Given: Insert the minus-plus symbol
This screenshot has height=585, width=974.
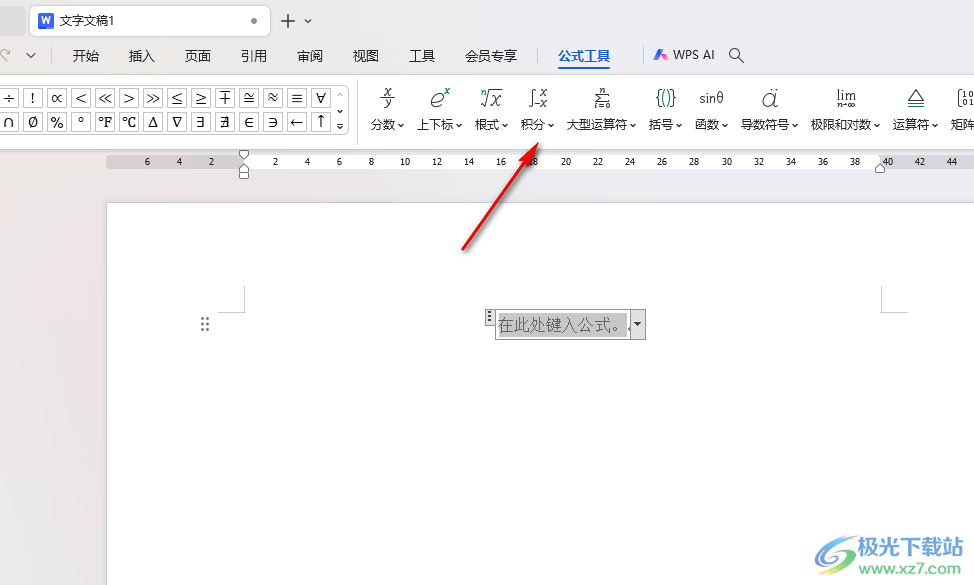Looking at the screenshot, I should point(225,98).
